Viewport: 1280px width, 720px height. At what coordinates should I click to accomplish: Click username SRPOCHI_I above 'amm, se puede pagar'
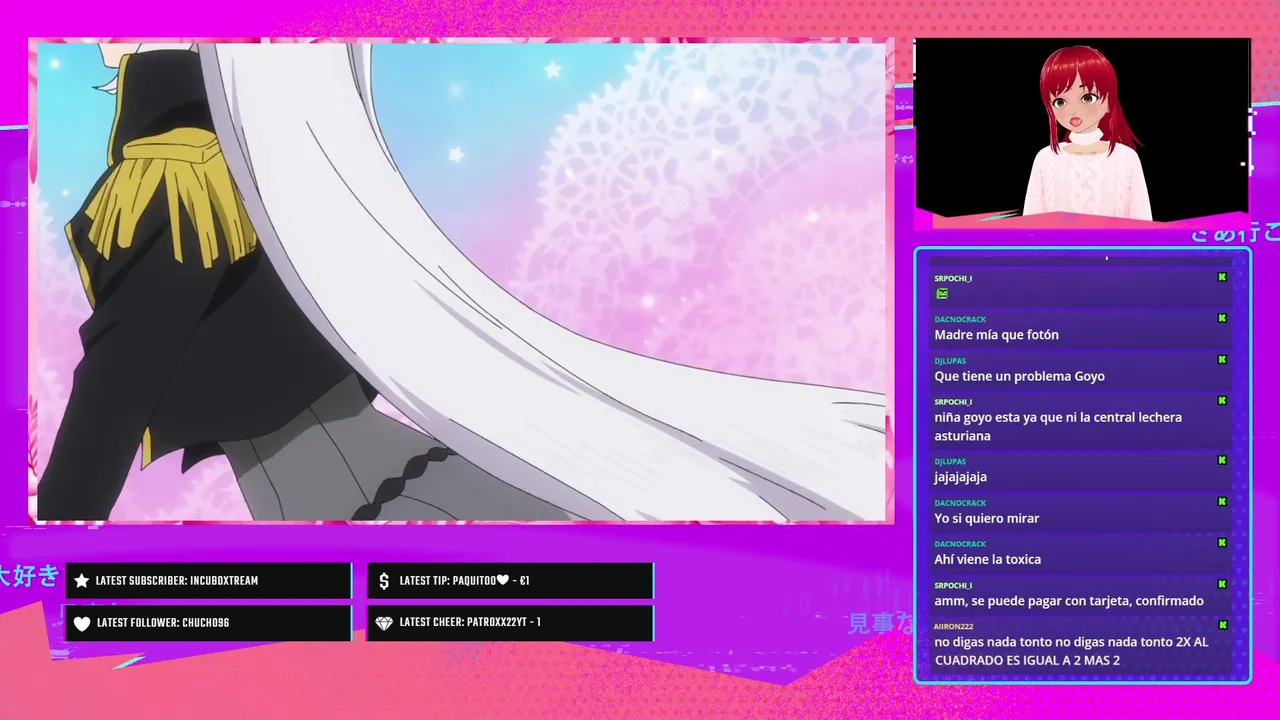coord(953,585)
